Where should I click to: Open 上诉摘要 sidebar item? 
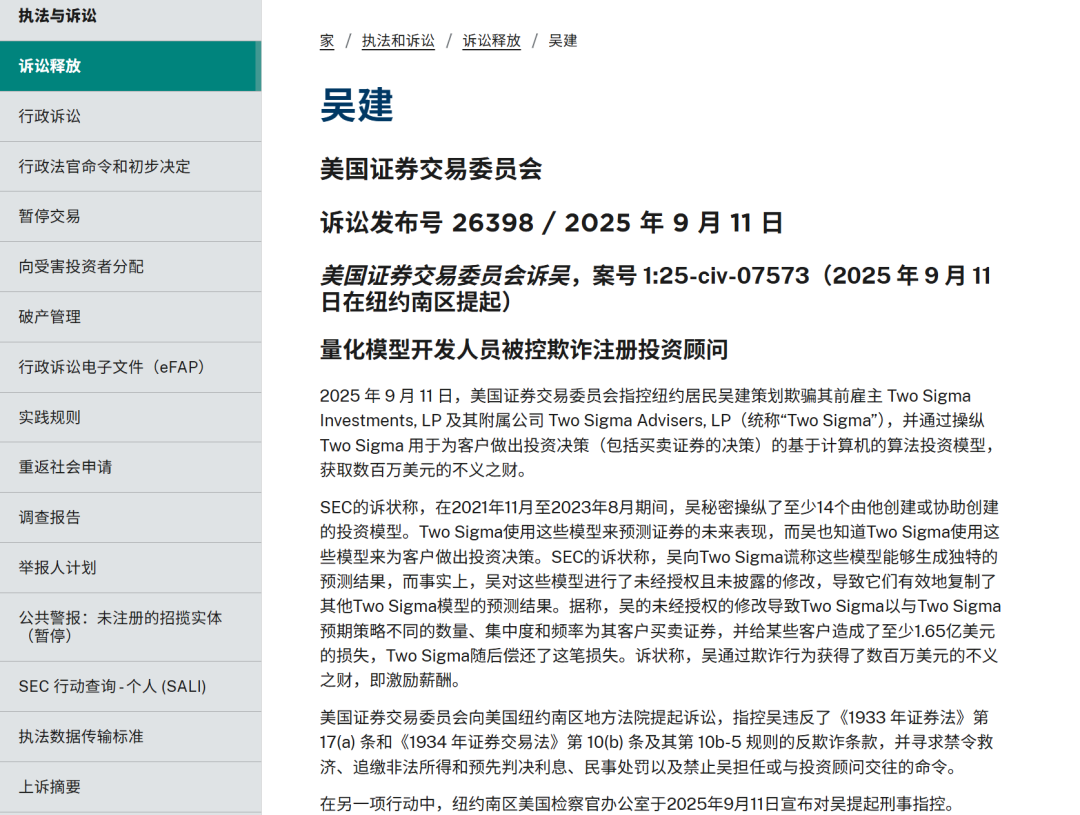130,787
